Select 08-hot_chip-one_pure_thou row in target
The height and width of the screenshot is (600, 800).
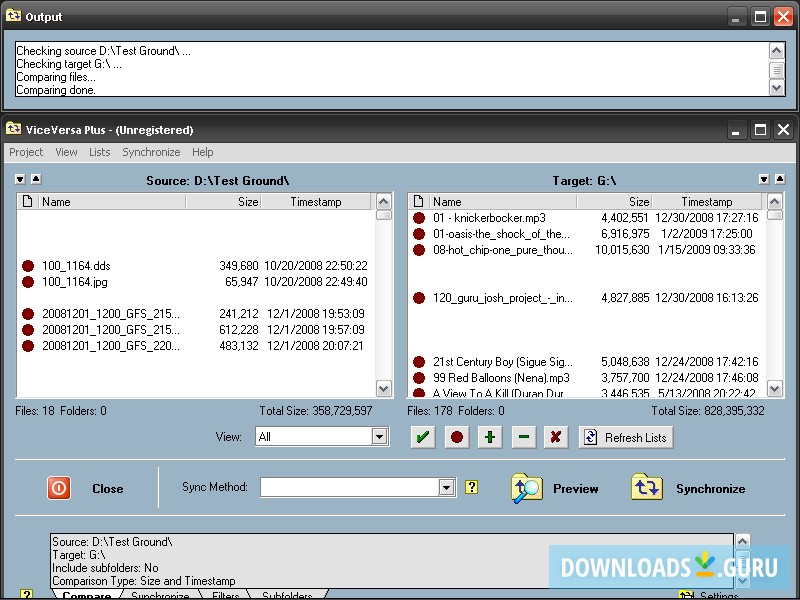point(587,250)
